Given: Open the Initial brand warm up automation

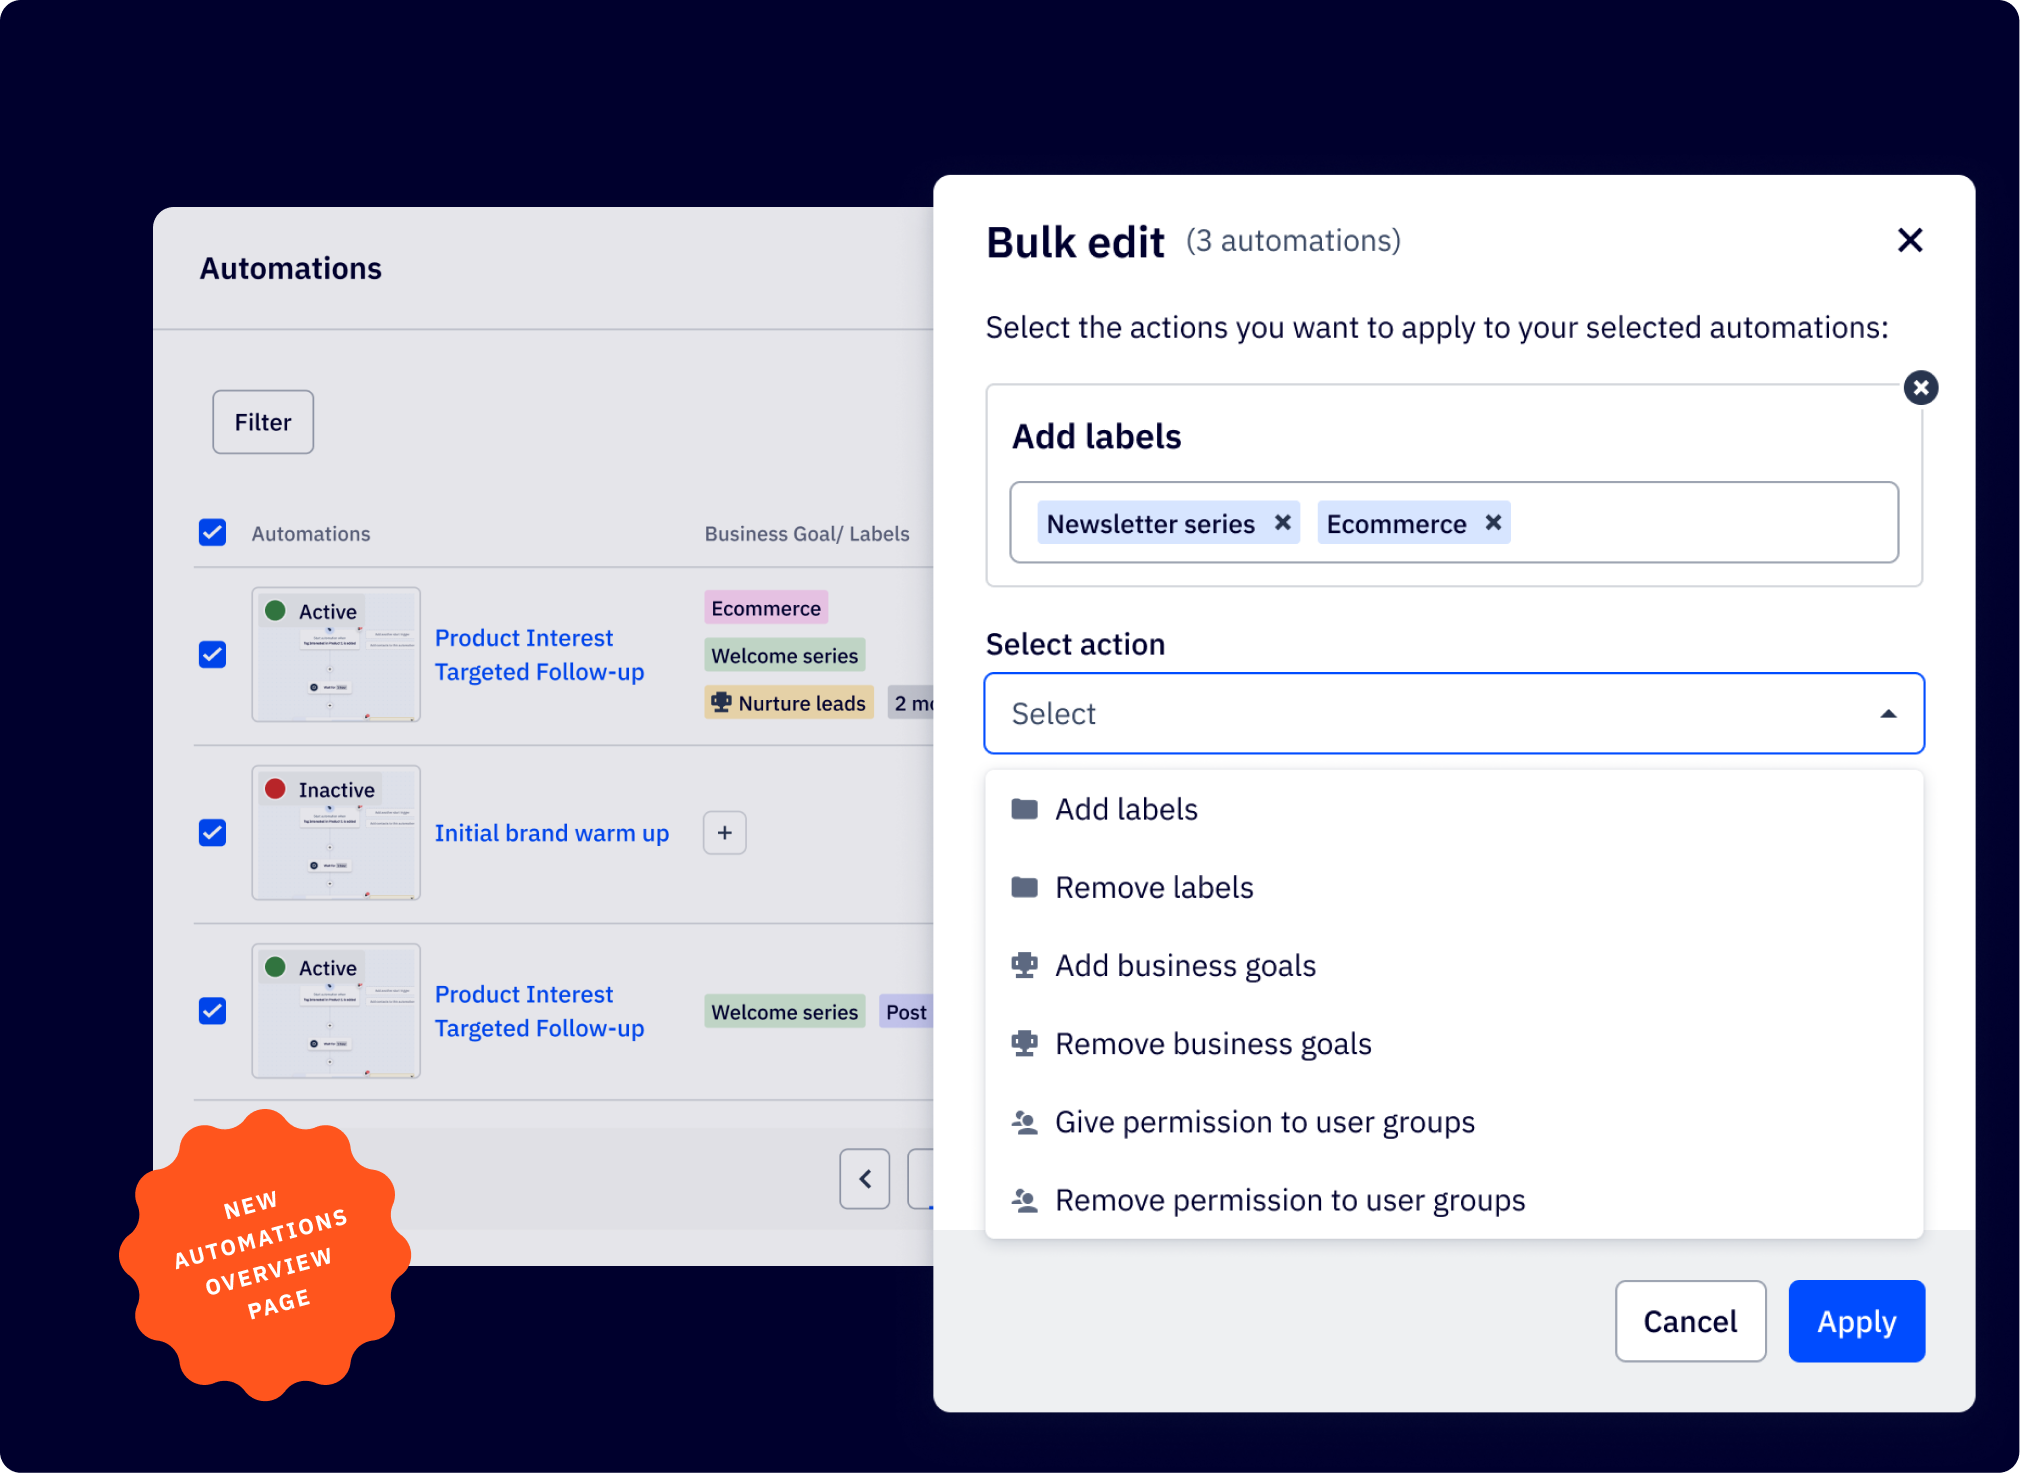Looking at the screenshot, I should coord(552,832).
